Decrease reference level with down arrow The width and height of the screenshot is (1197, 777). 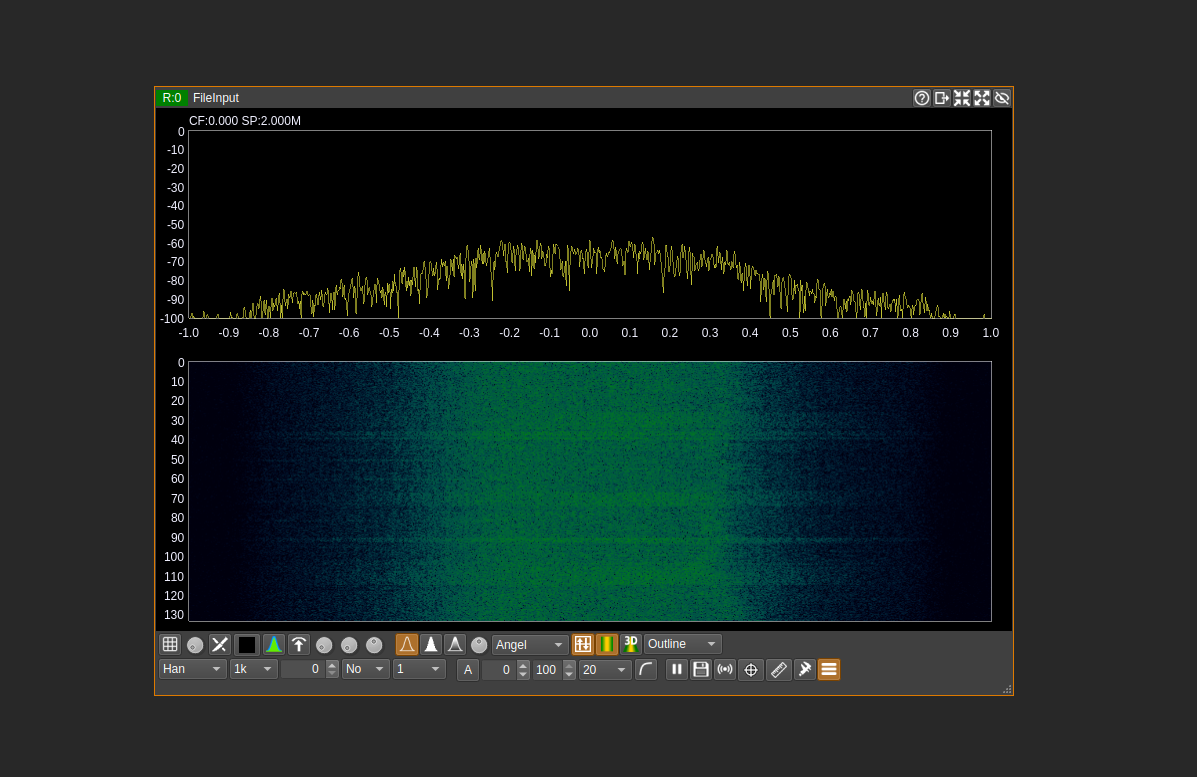[523, 675]
